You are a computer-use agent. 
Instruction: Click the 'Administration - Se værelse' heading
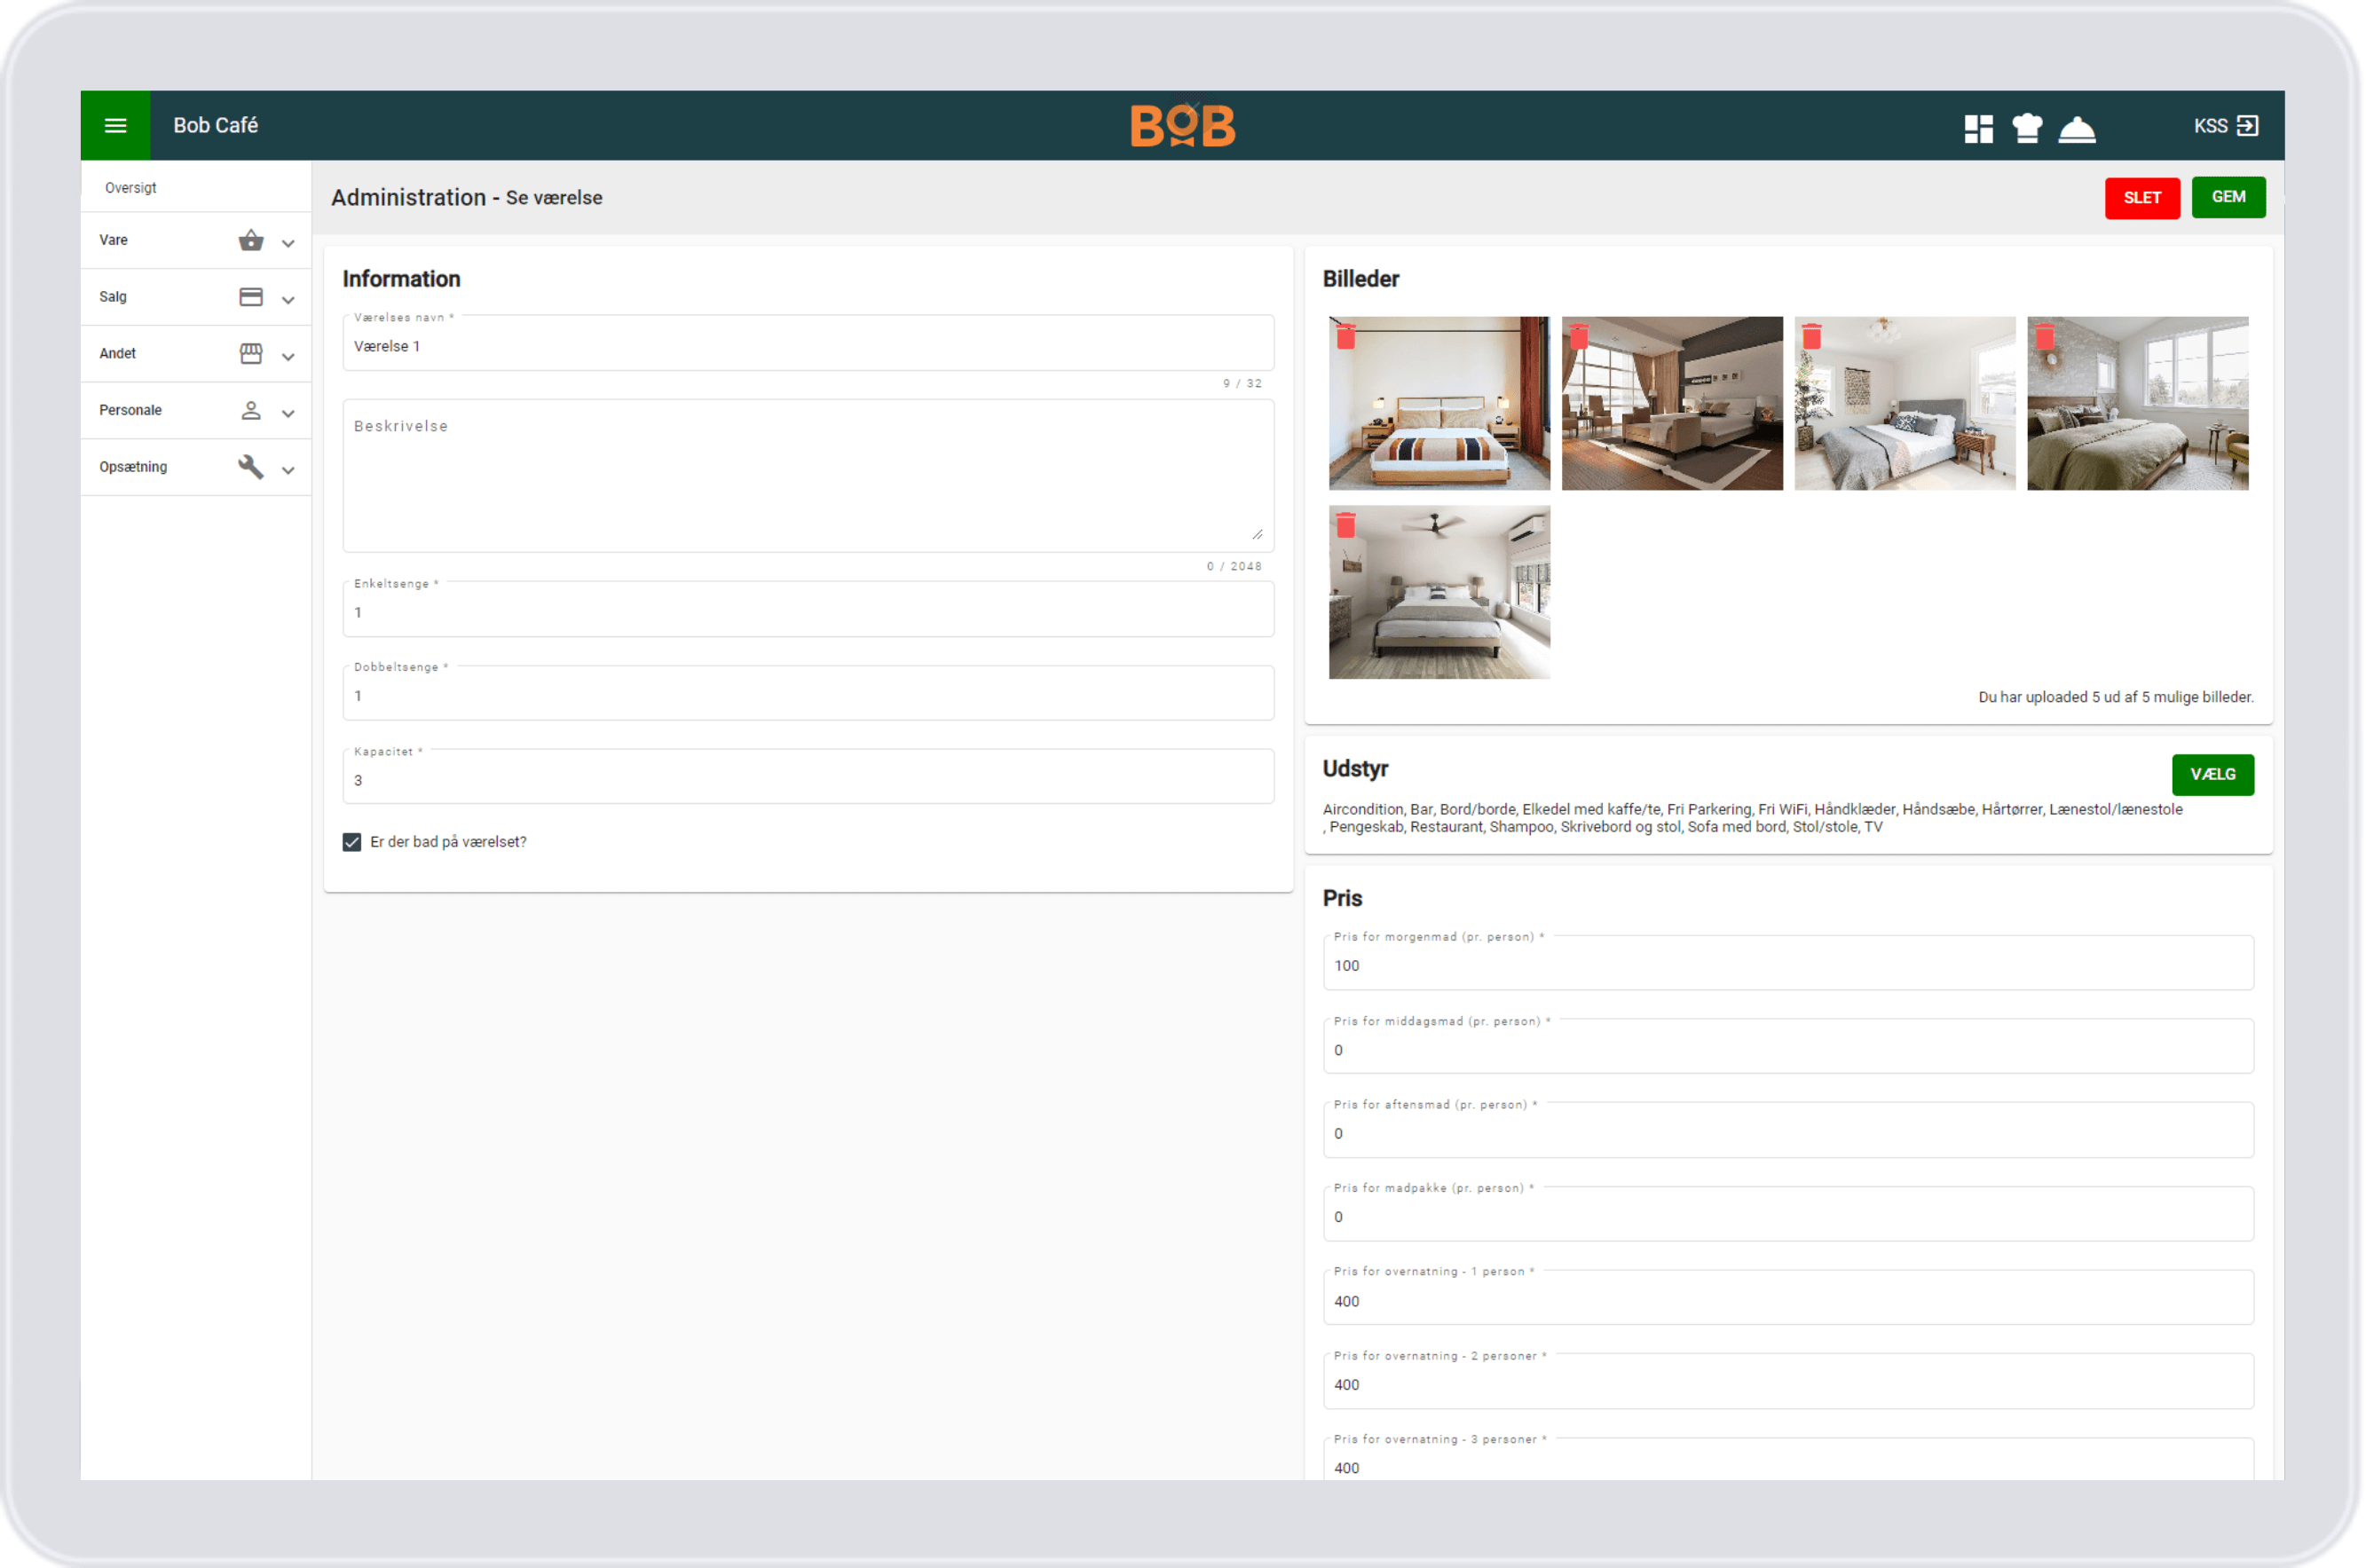point(467,198)
